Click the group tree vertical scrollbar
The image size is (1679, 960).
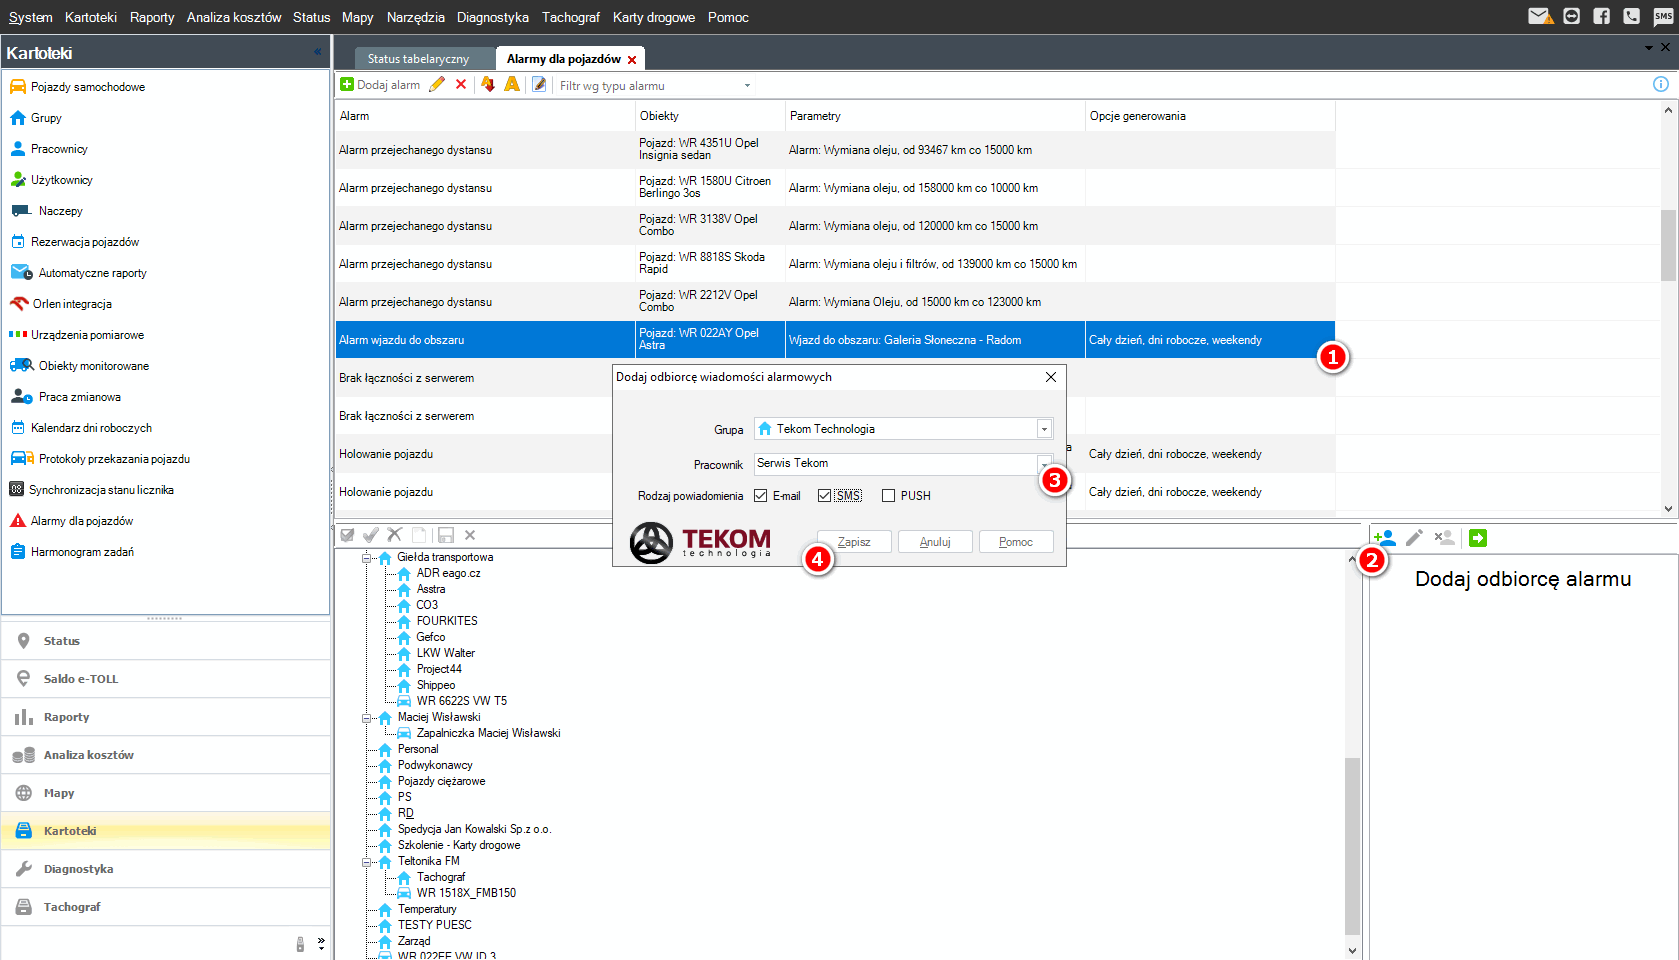click(x=1352, y=845)
